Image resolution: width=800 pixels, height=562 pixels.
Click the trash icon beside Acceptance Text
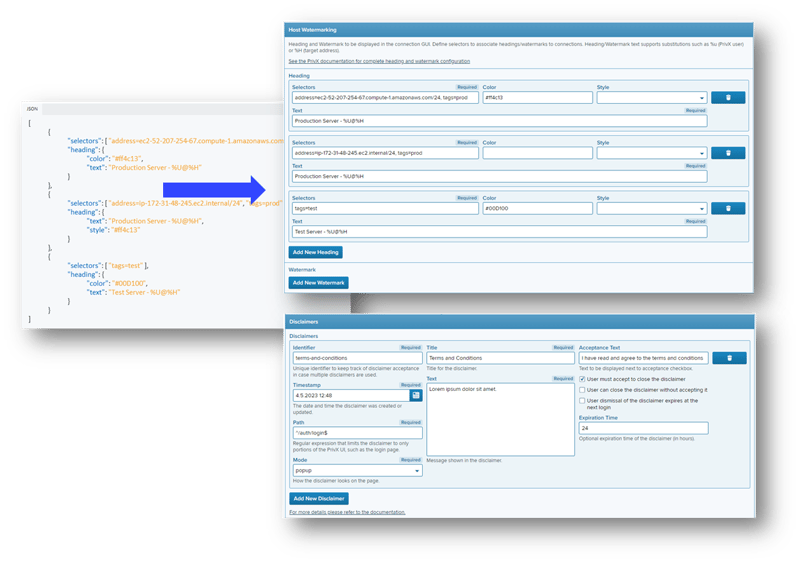pos(728,358)
